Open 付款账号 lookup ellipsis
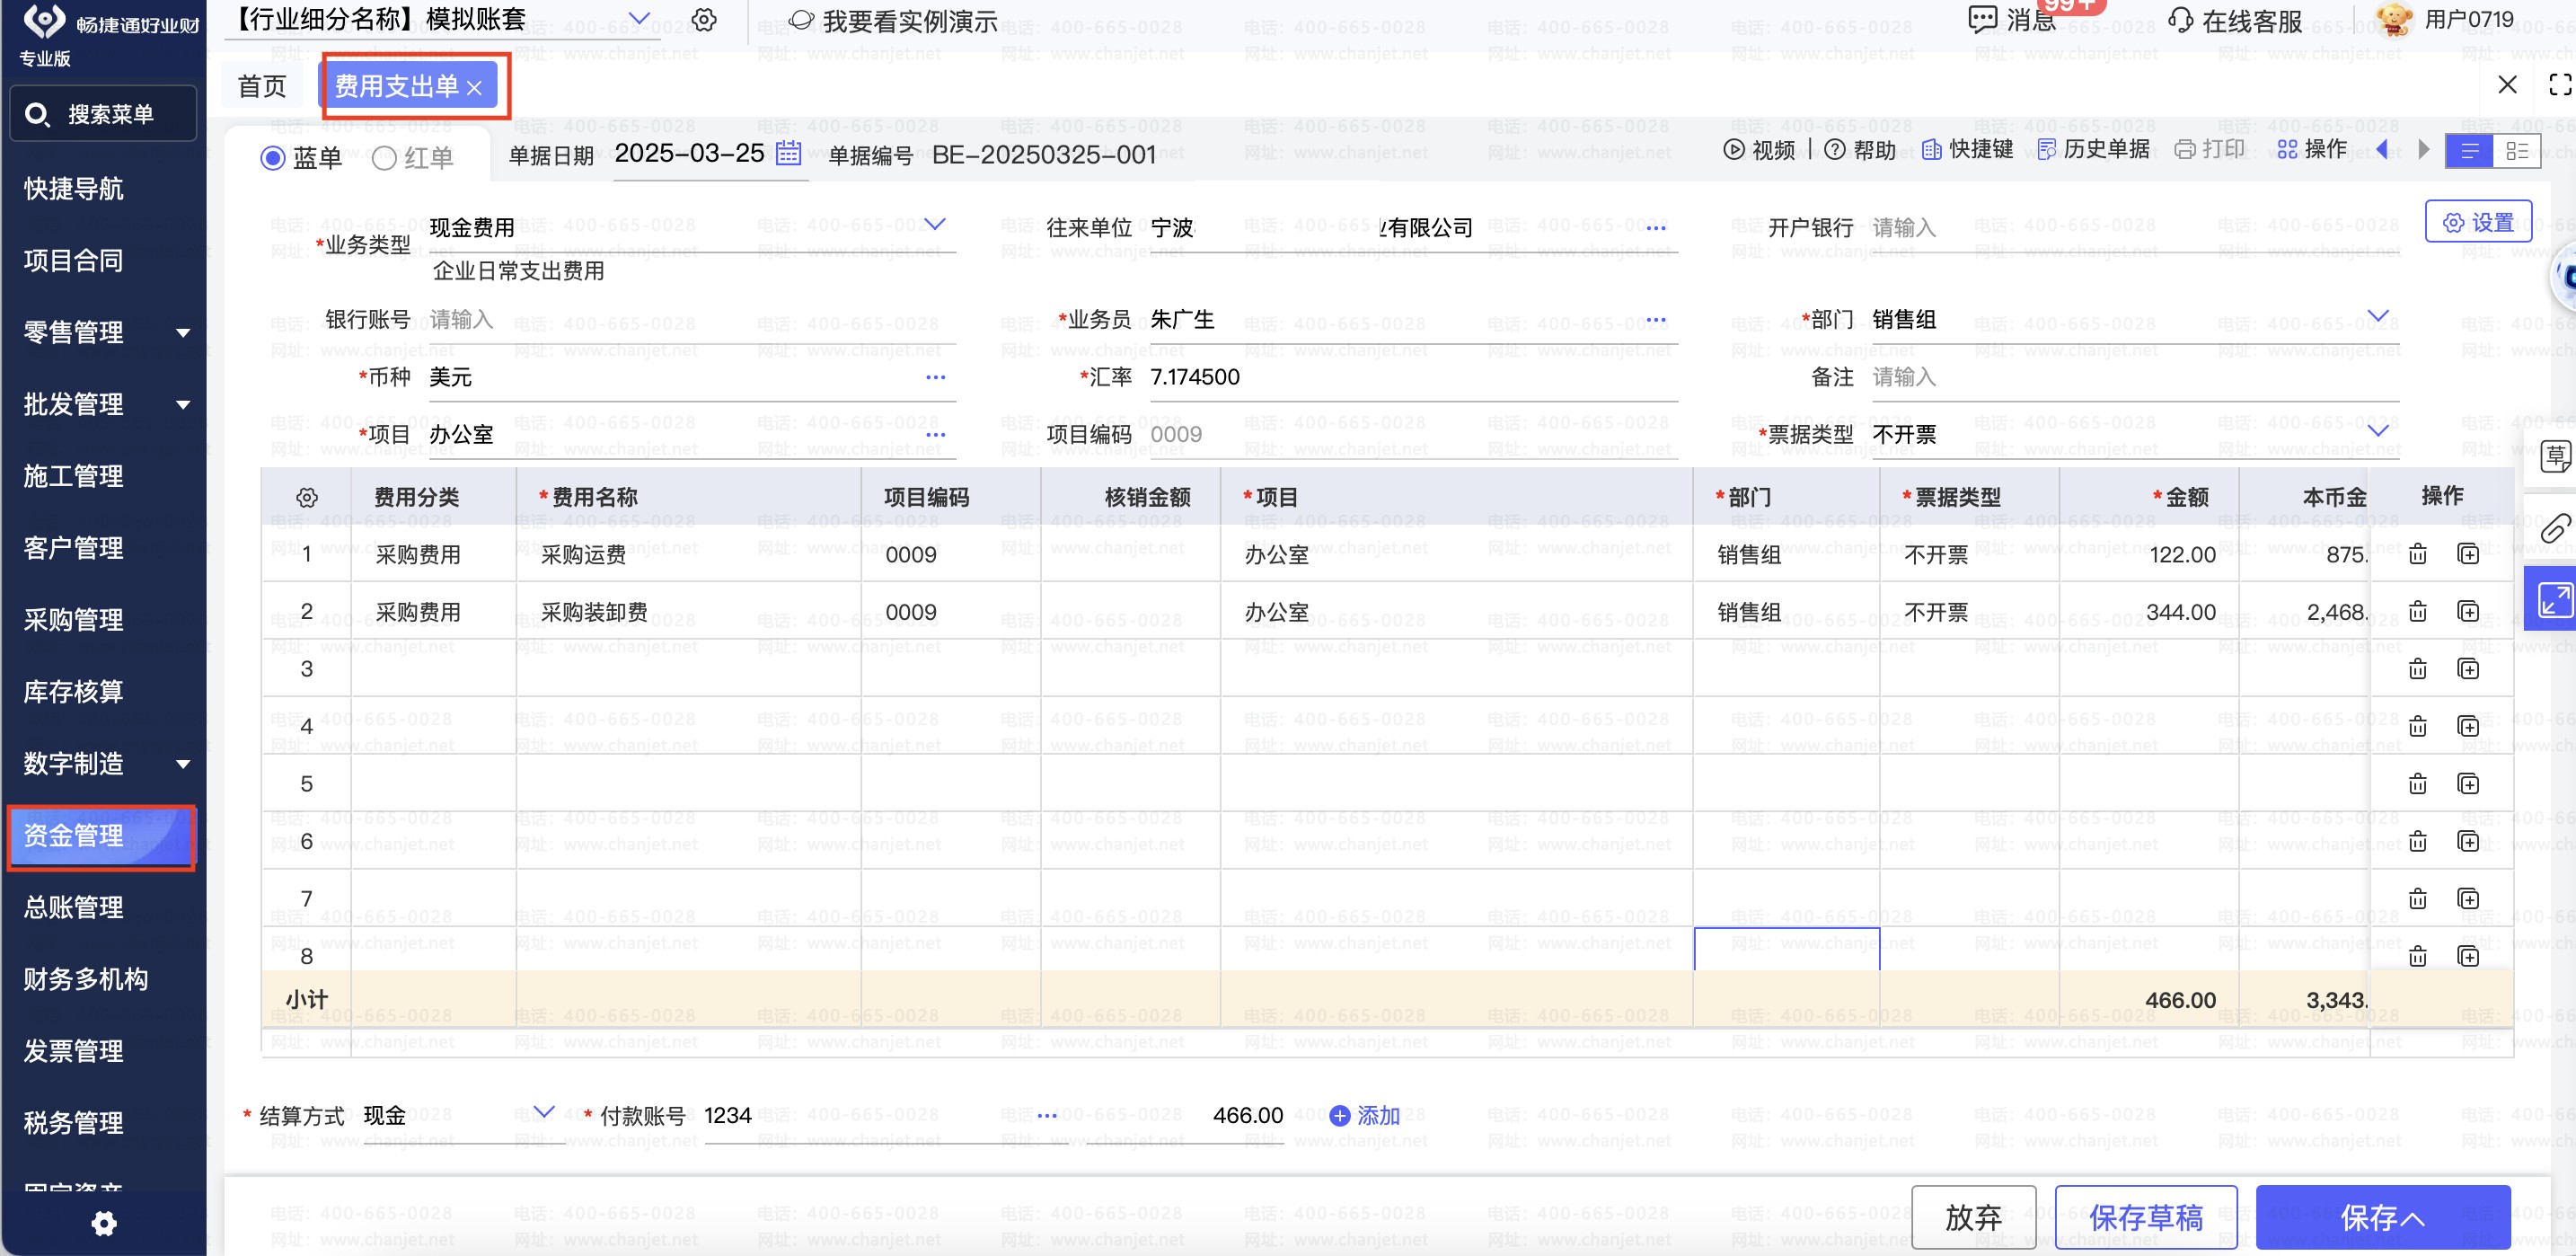This screenshot has width=2576, height=1256. 1047,1115
